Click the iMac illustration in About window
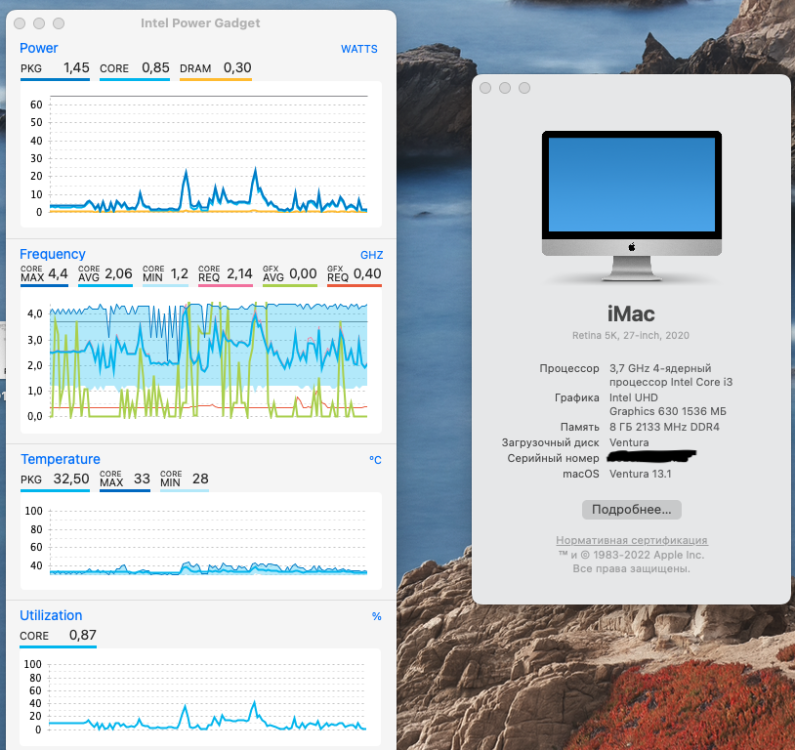This screenshot has width=795, height=750. 631,206
